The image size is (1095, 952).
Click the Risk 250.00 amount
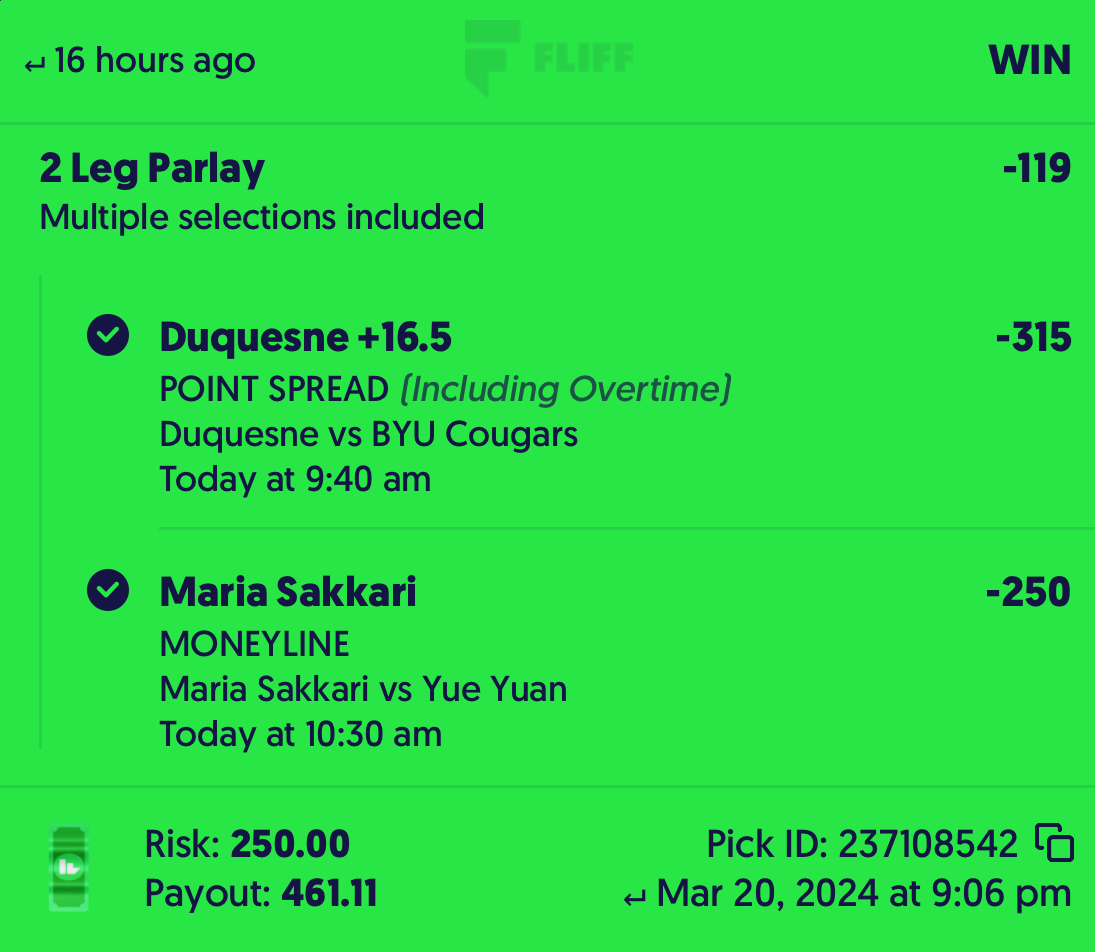pos(290,844)
